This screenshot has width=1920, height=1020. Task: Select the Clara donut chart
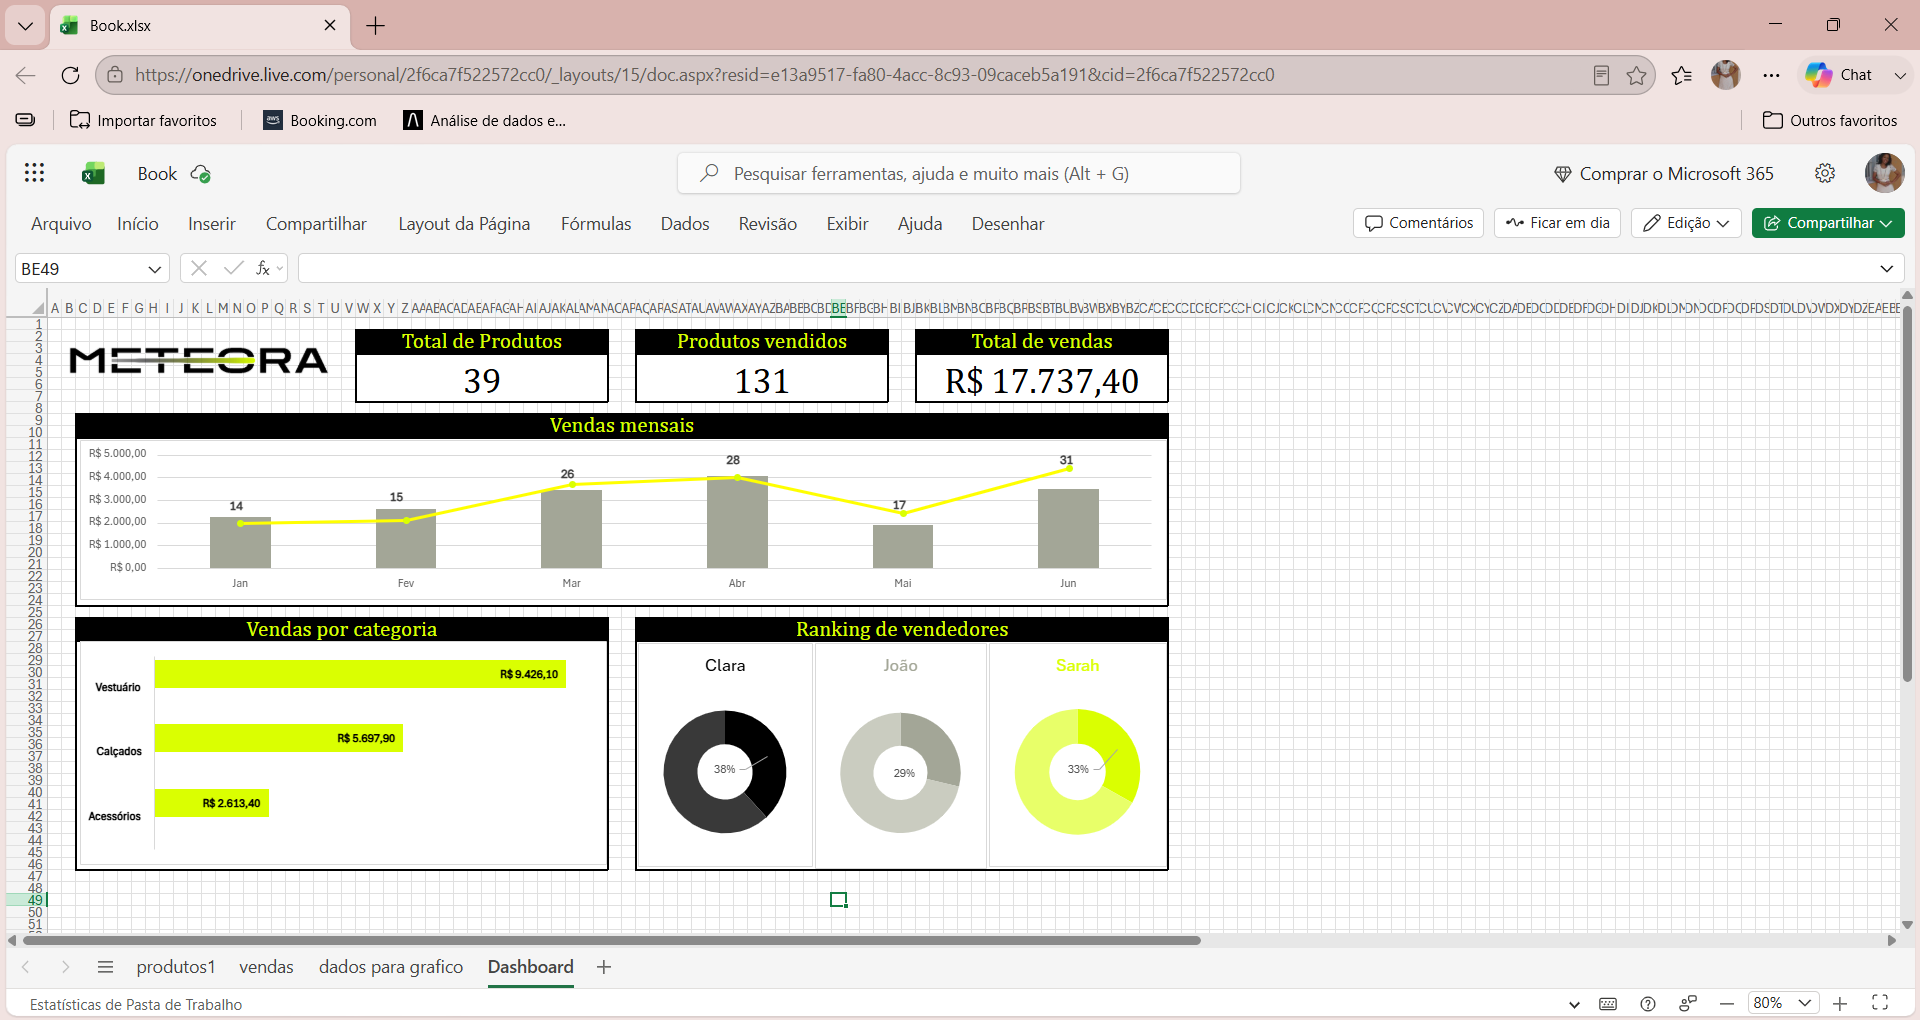(725, 771)
